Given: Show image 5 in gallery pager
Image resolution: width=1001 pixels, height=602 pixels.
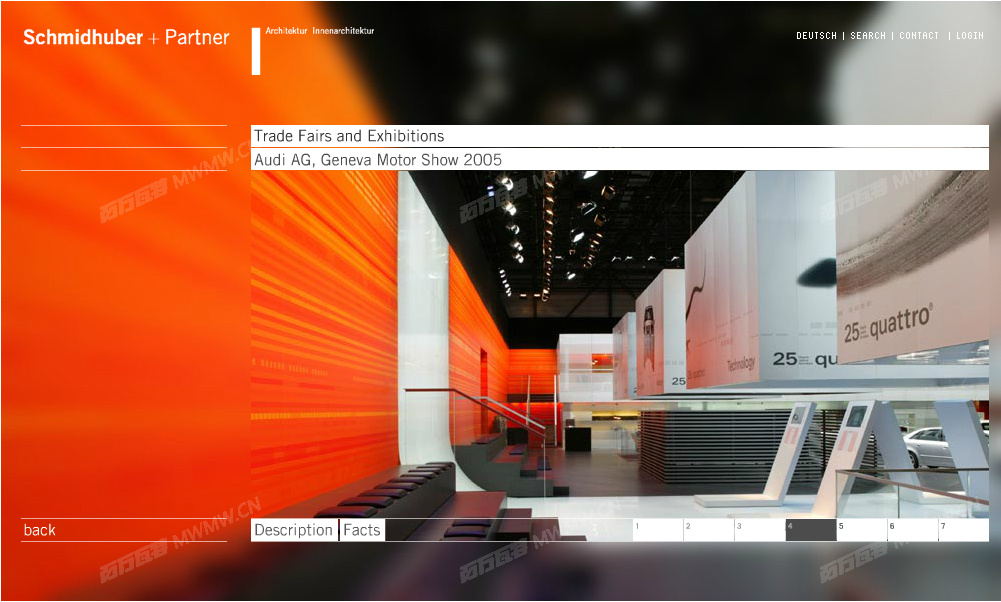Looking at the screenshot, I should pos(862,530).
